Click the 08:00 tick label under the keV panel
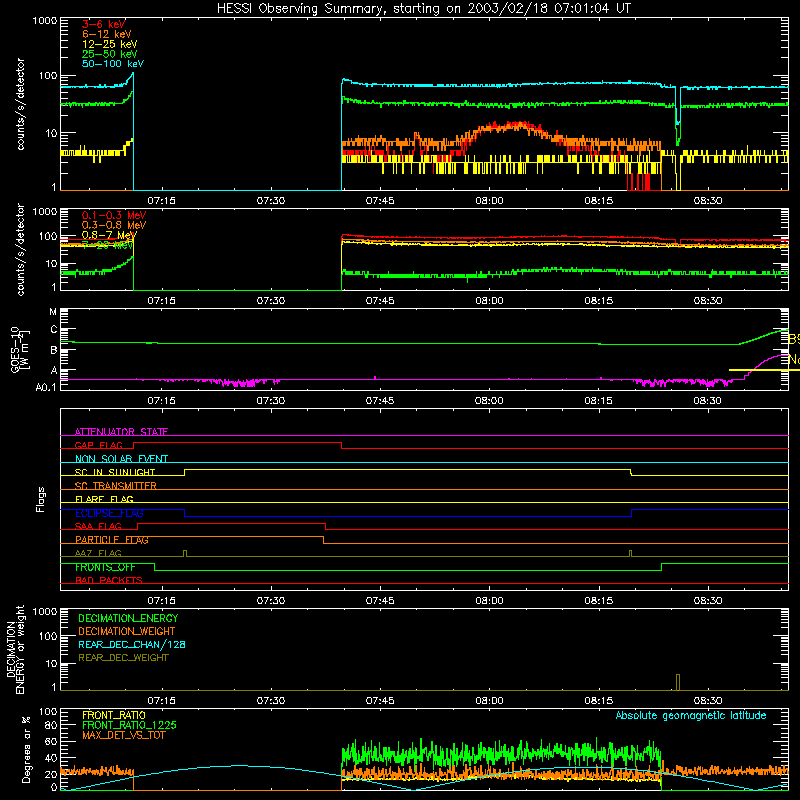This screenshot has width=800, height=800. coord(489,201)
